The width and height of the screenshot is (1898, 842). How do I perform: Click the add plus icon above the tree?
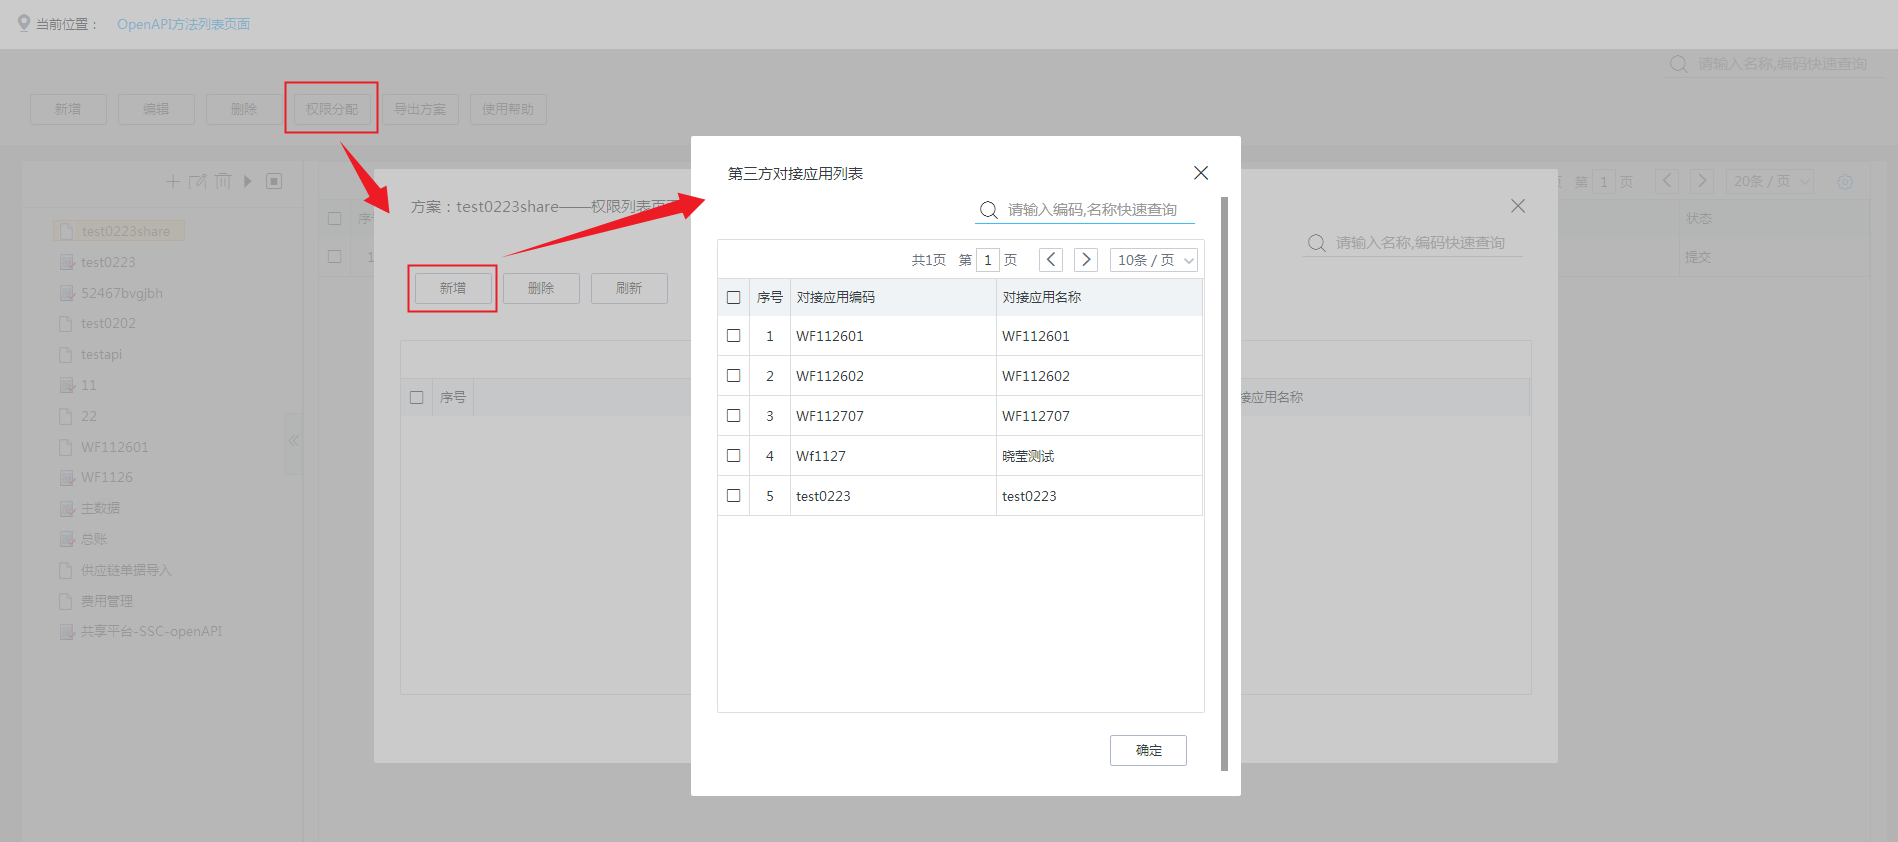pos(173,181)
